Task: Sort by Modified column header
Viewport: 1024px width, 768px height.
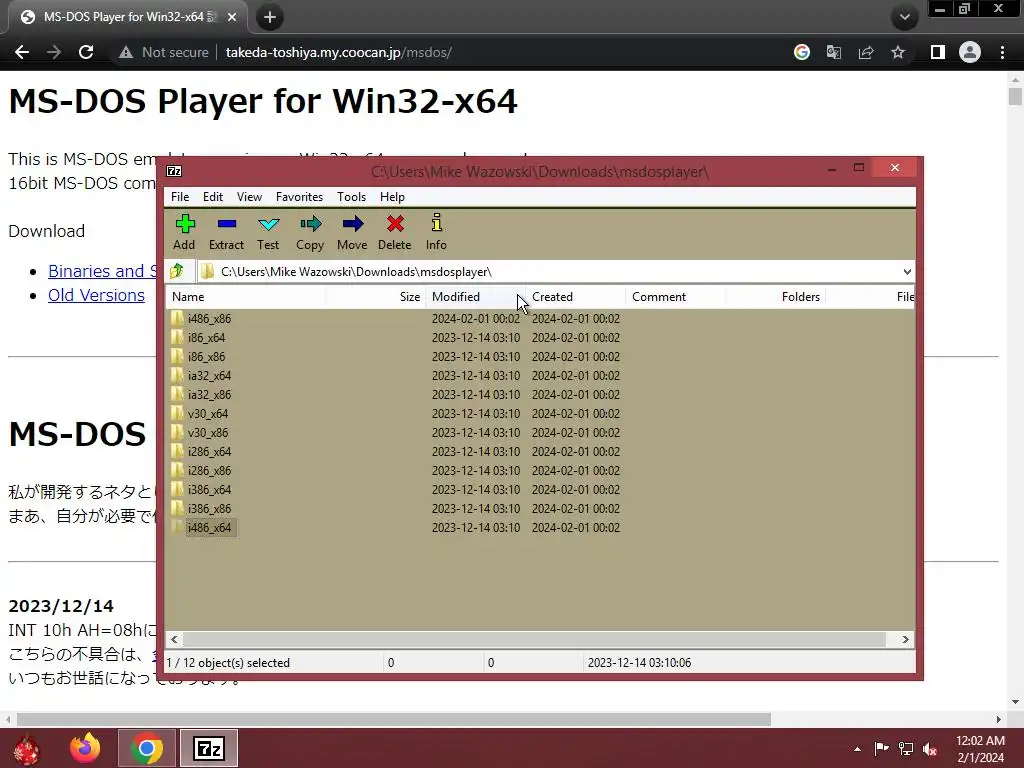Action: tap(475, 296)
